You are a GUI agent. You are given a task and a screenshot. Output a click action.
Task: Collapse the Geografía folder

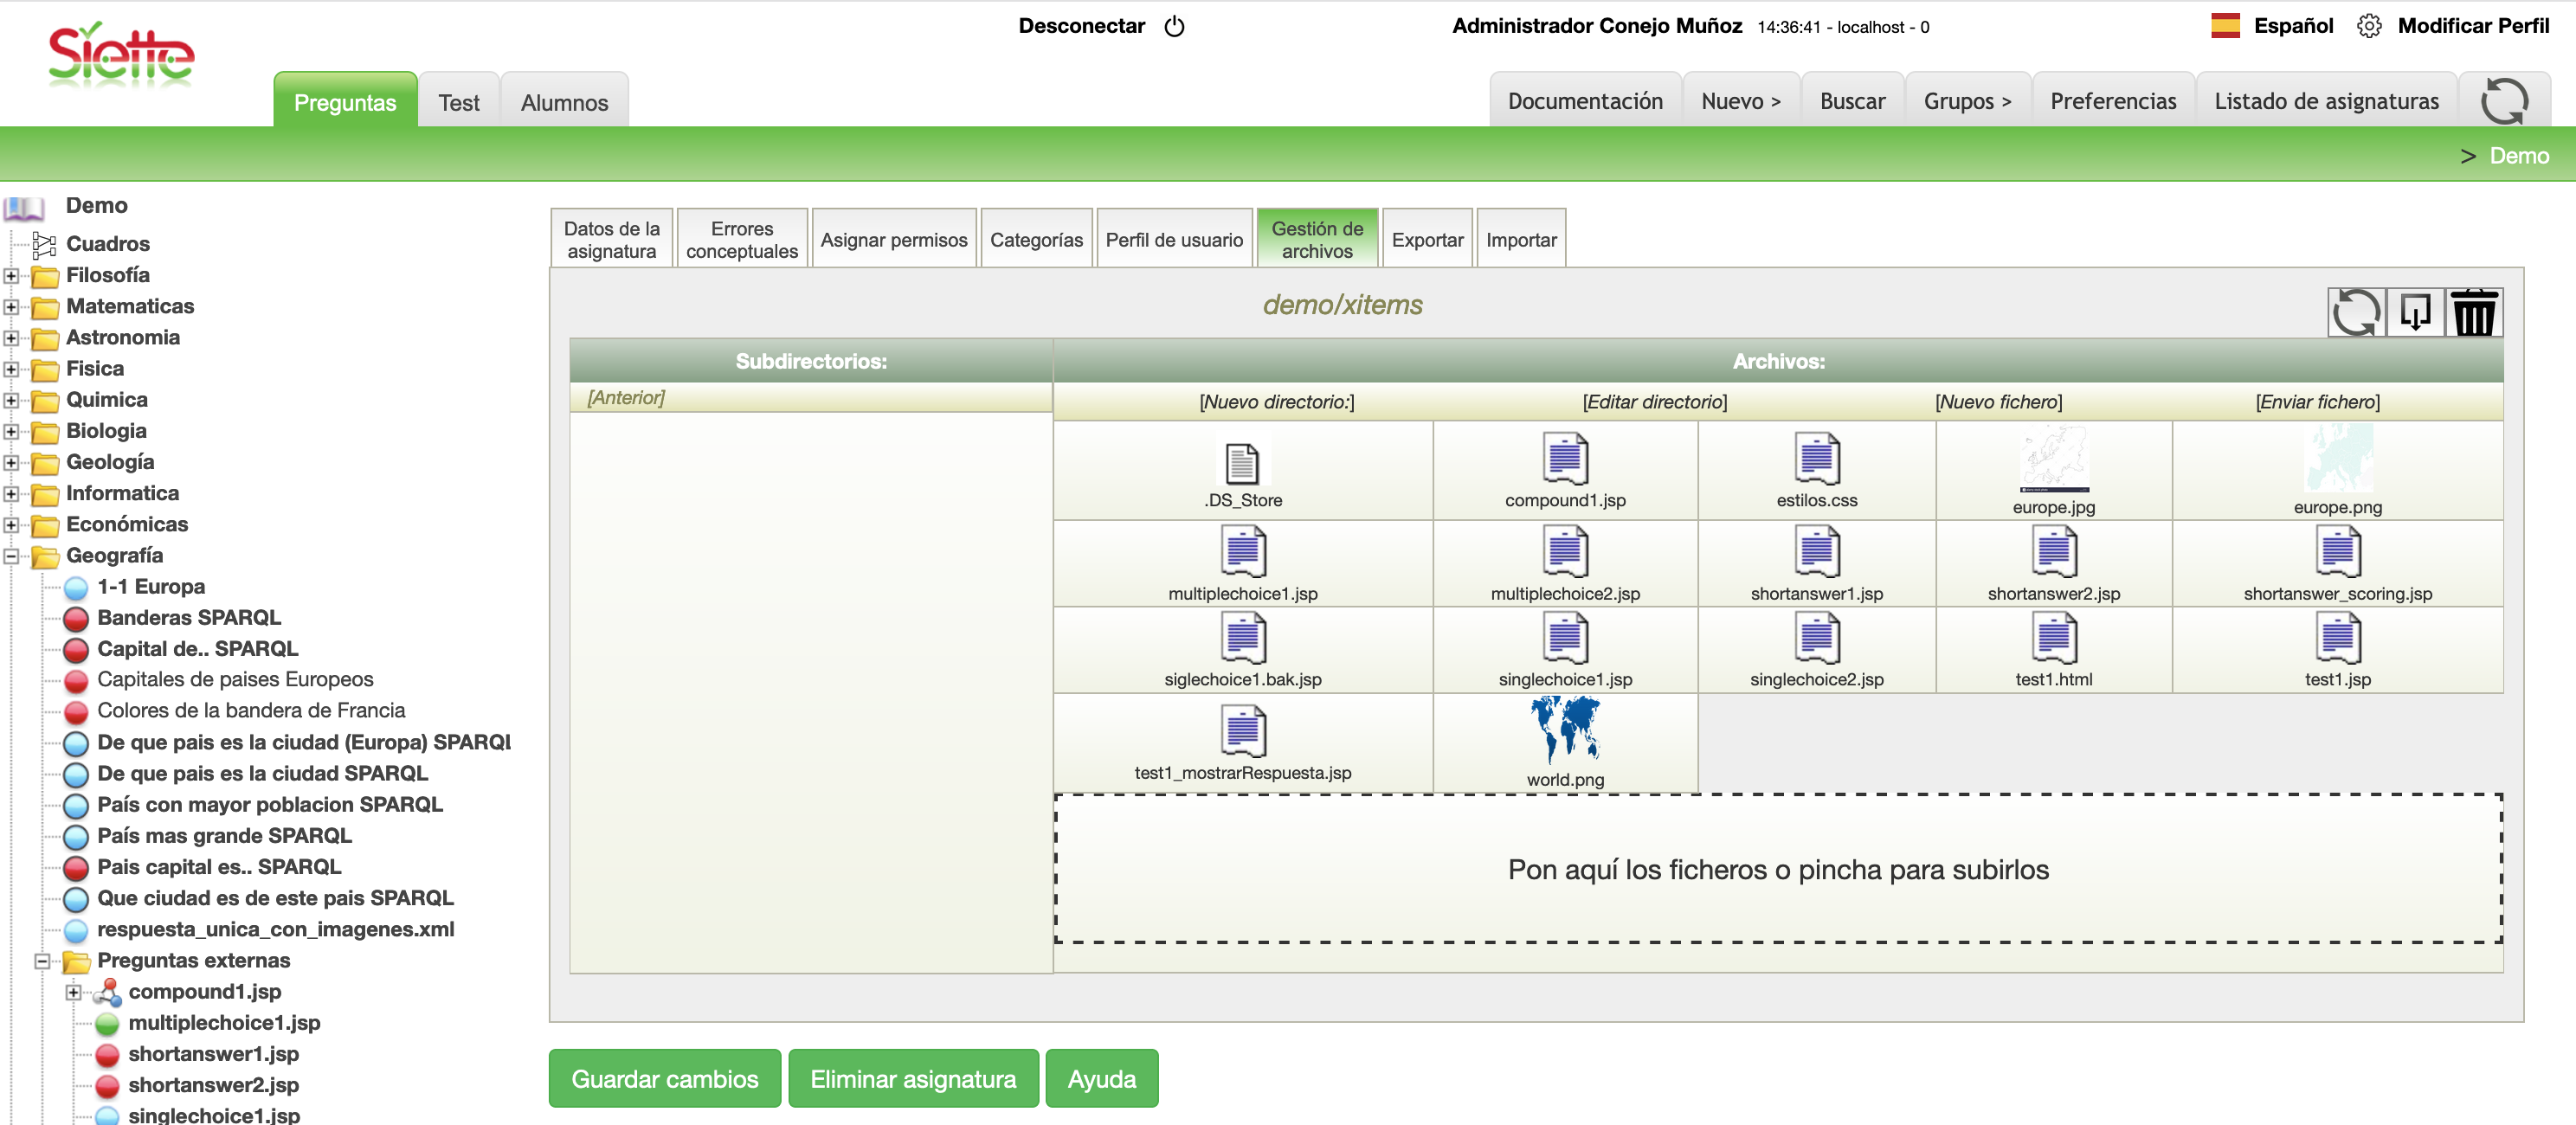[x=11, y=556]
